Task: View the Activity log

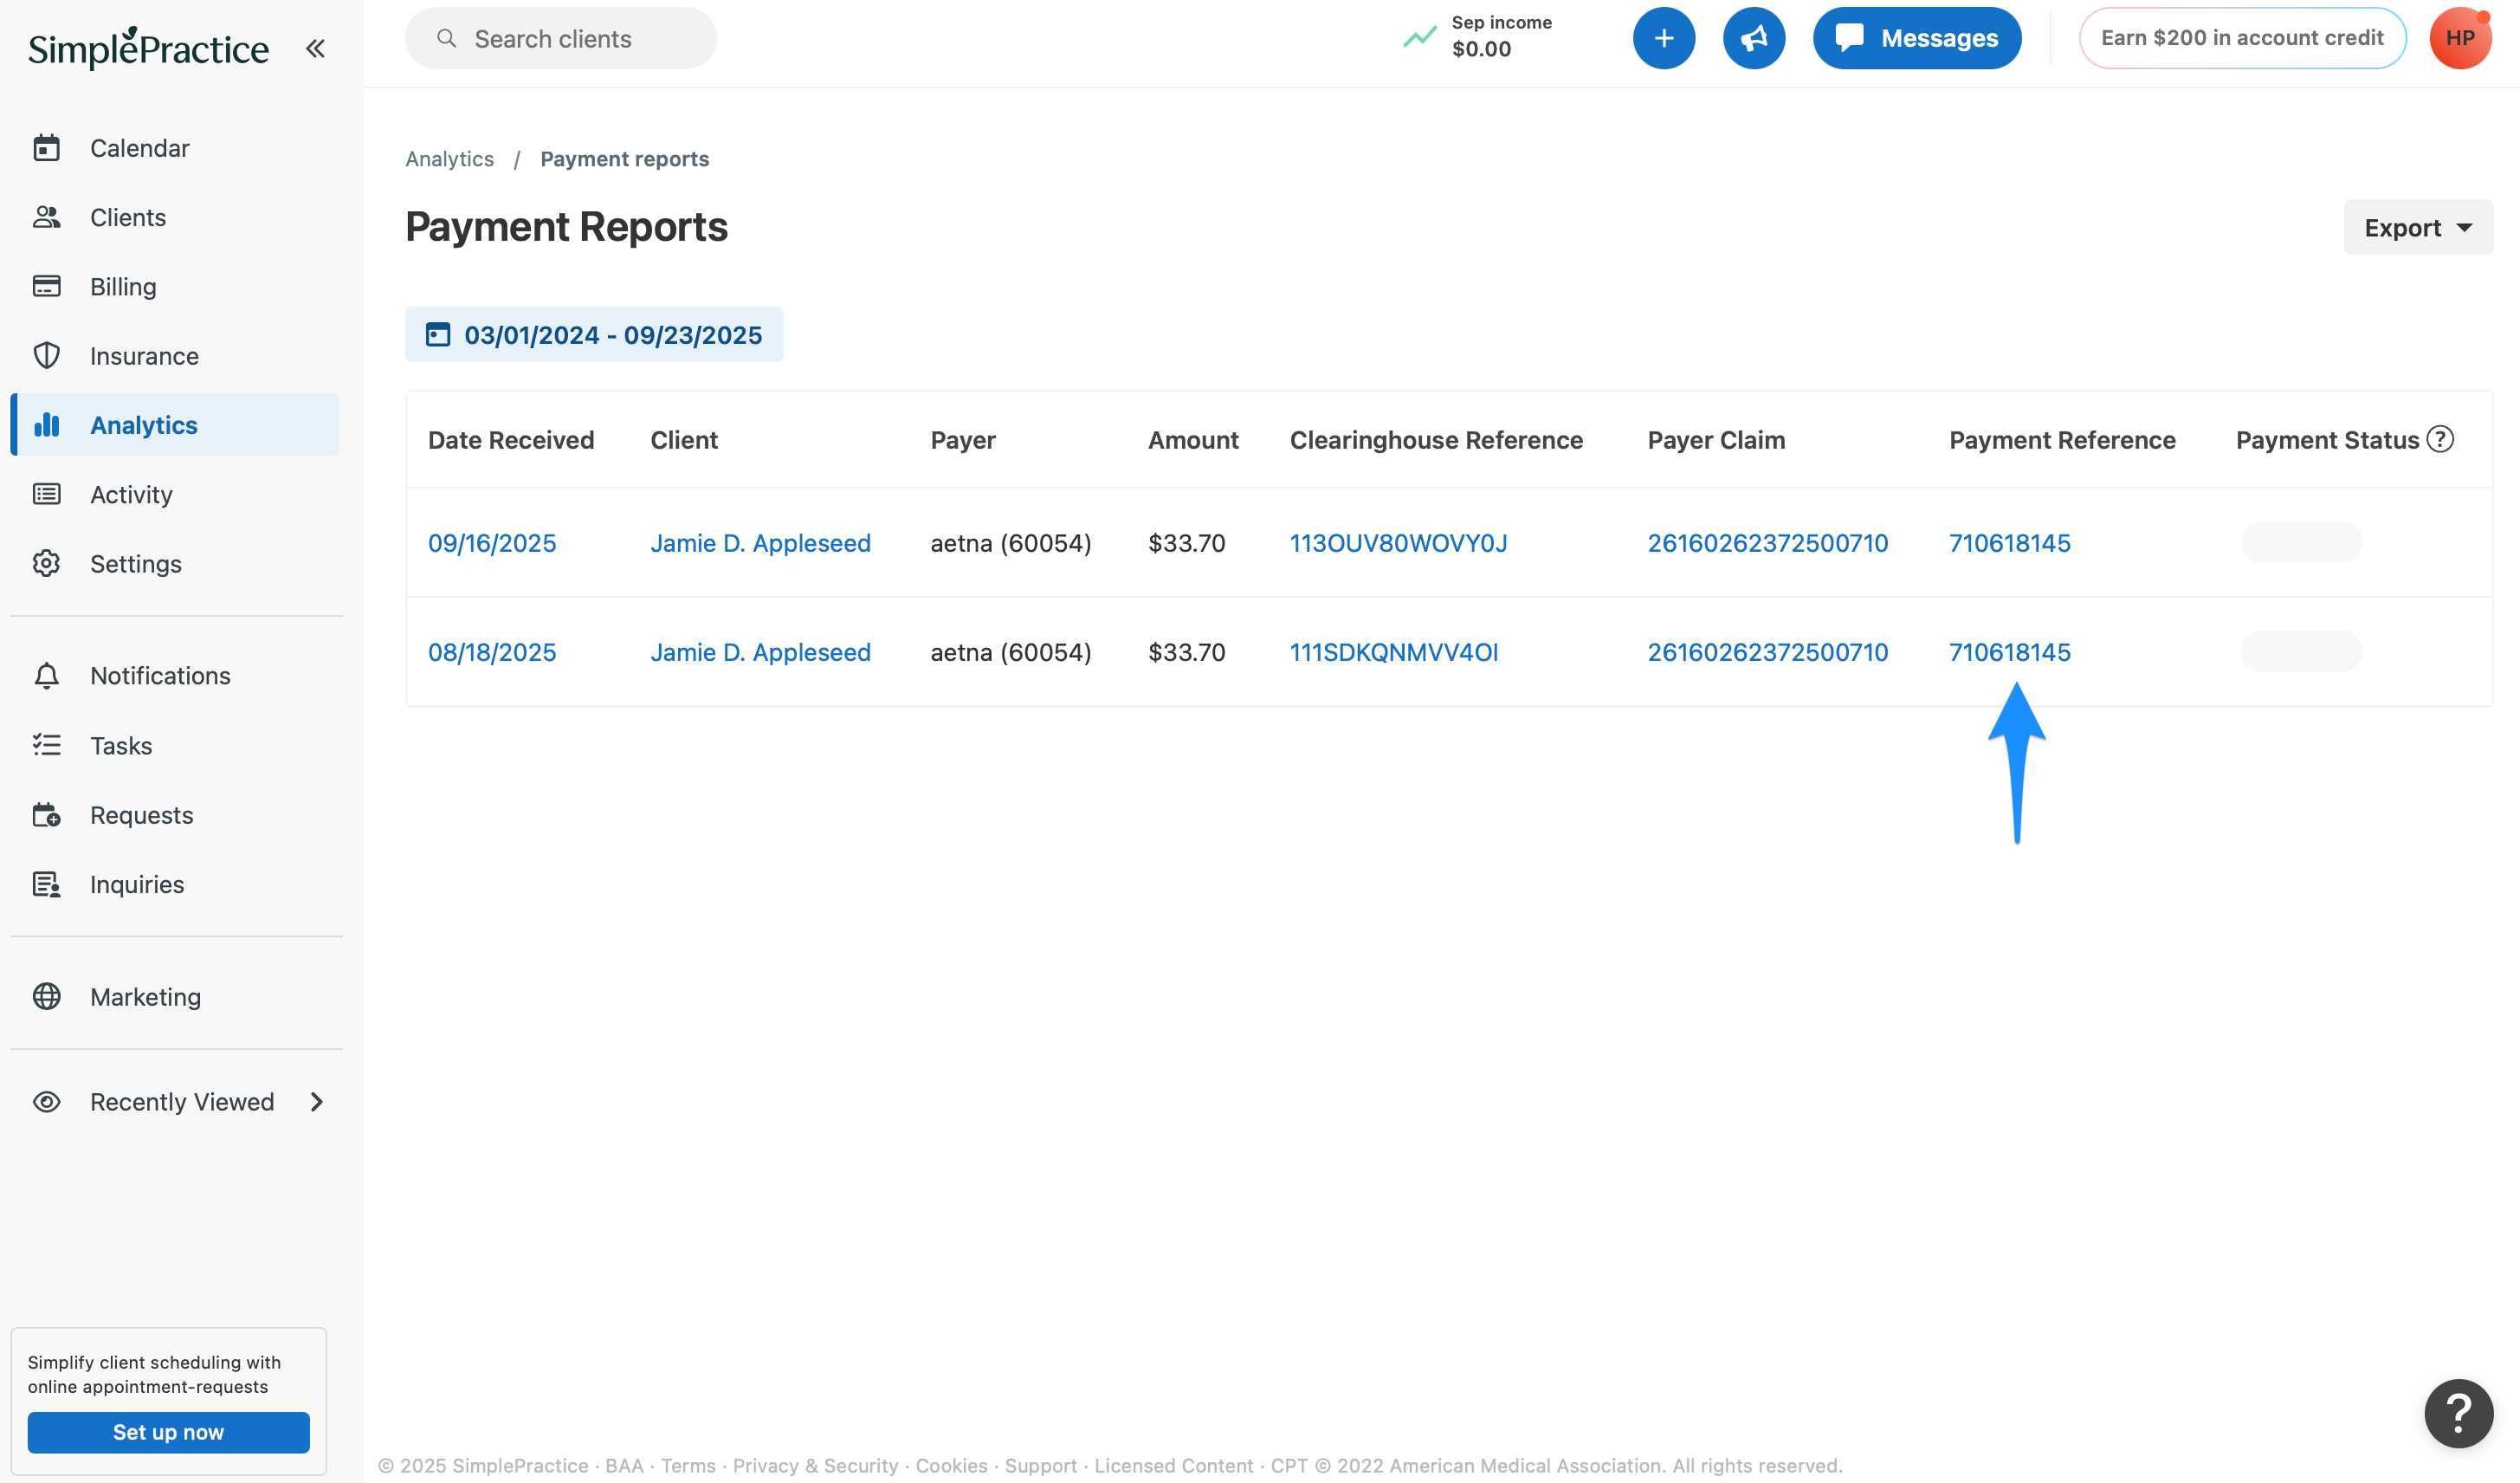Action: click(x=131, y=494)
